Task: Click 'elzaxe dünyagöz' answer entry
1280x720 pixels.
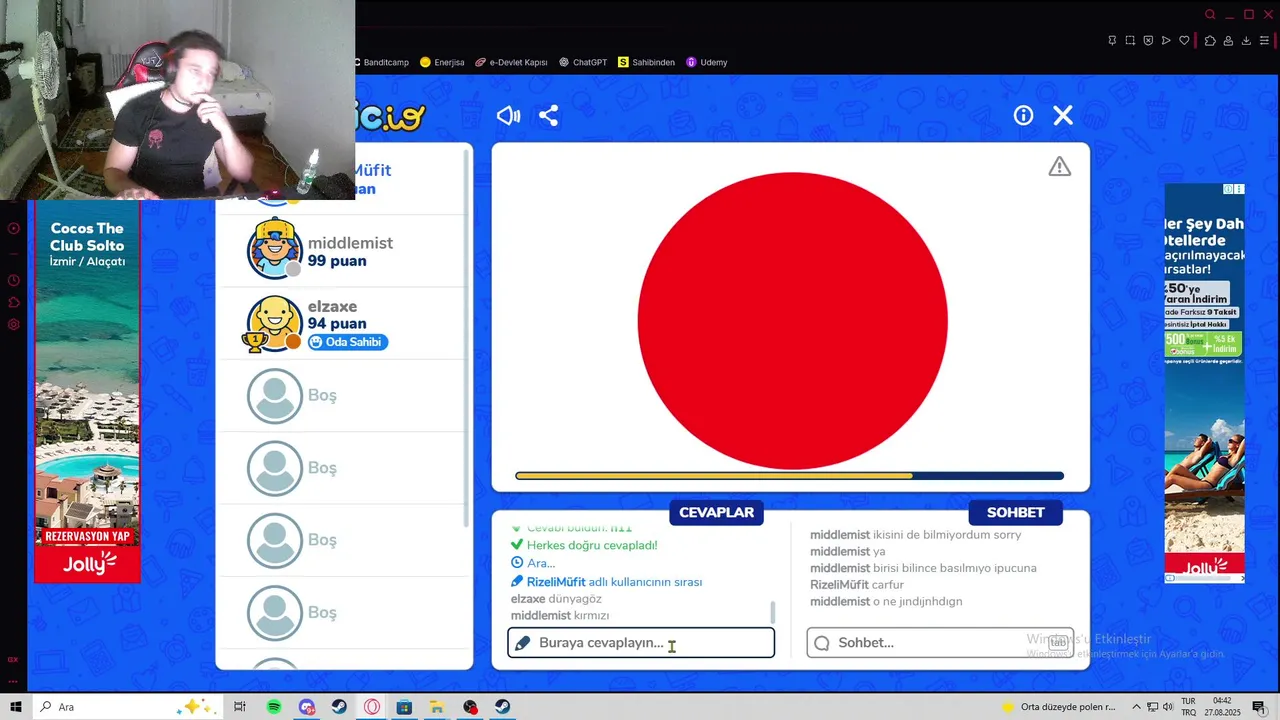Action: (x=556, y=599)
